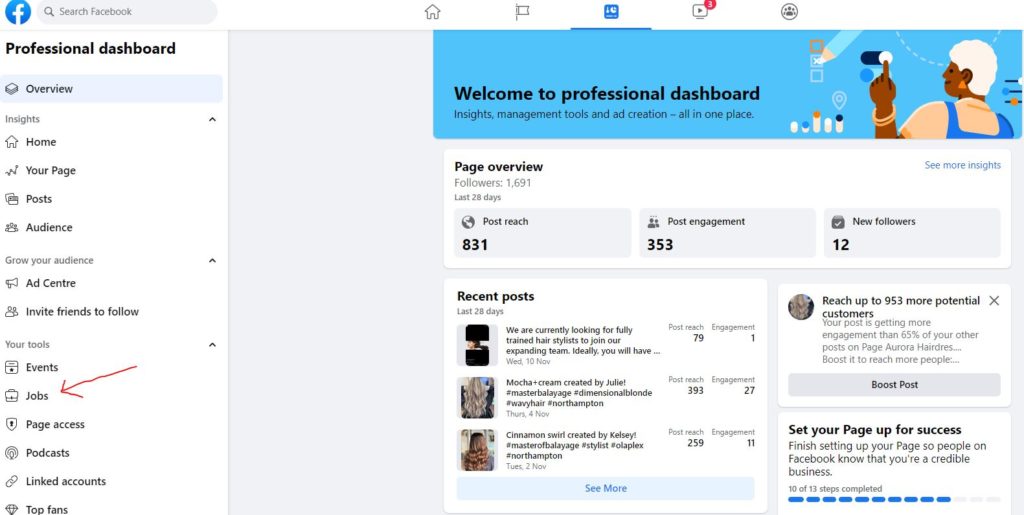
Task: Click the Boost Post button
Action: click(894, 384)
